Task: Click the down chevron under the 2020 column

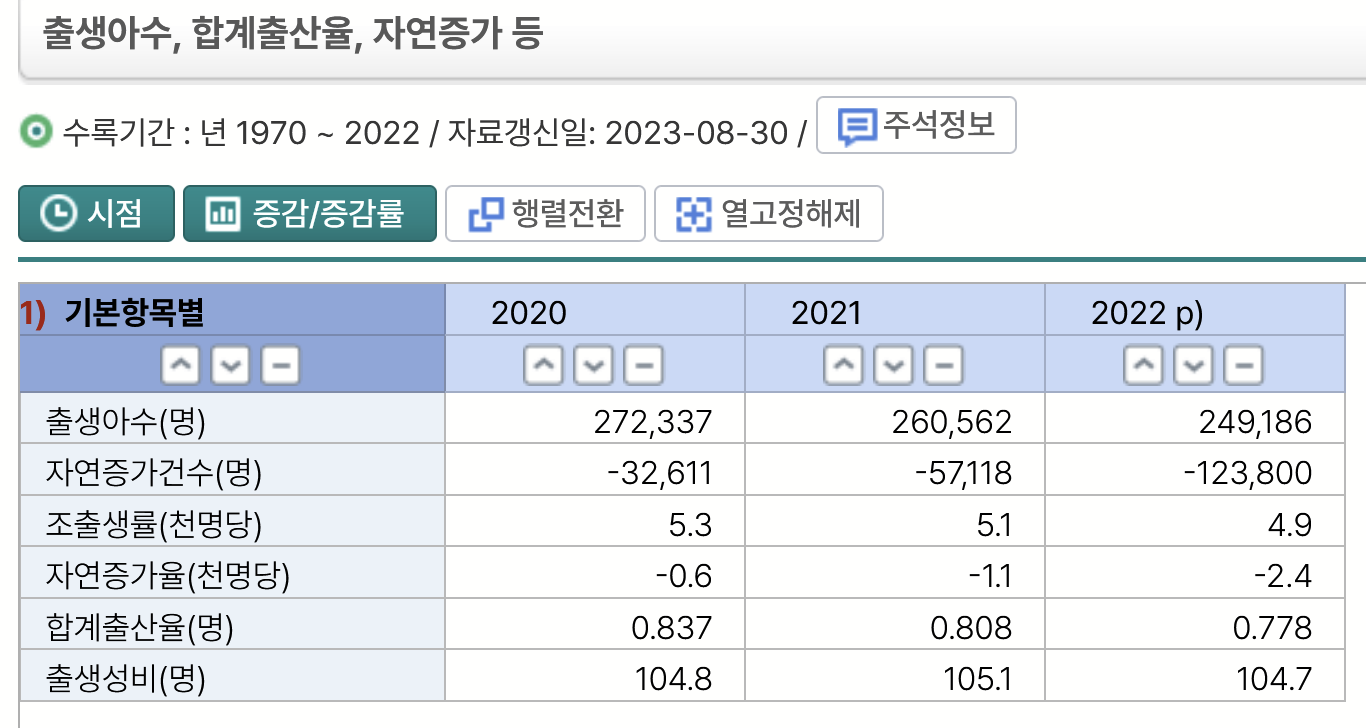Action: pyautogui.click(x=593, y=364)
